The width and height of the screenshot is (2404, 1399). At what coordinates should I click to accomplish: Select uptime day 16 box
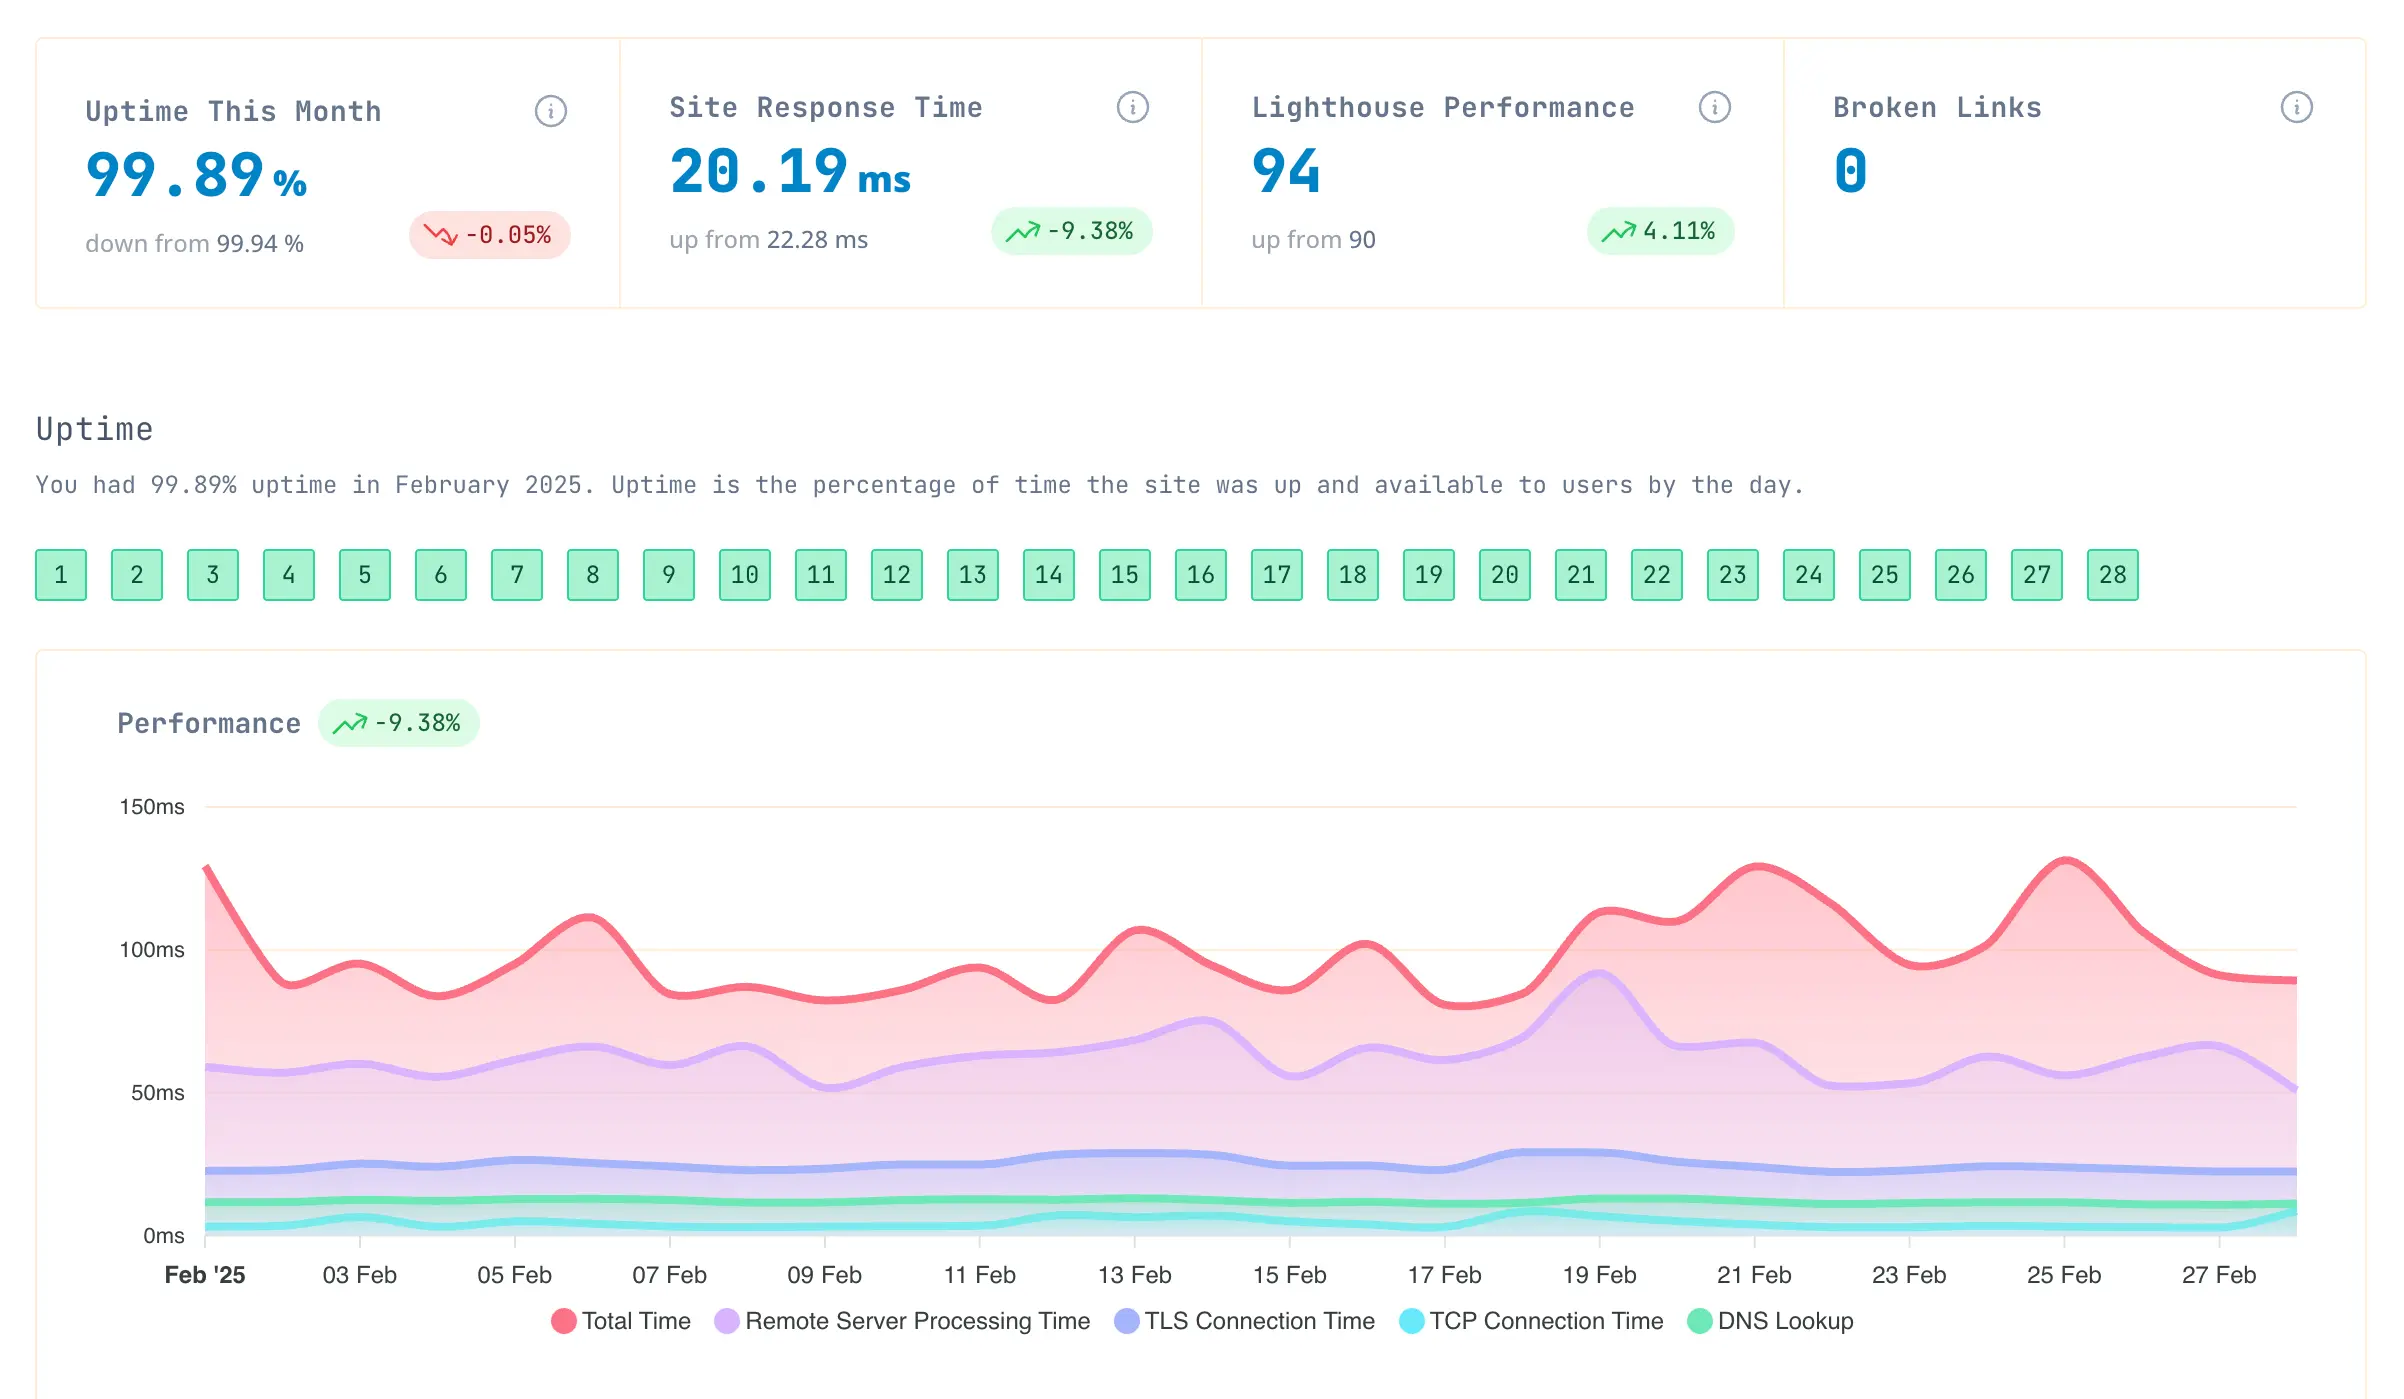[1201, 575]
